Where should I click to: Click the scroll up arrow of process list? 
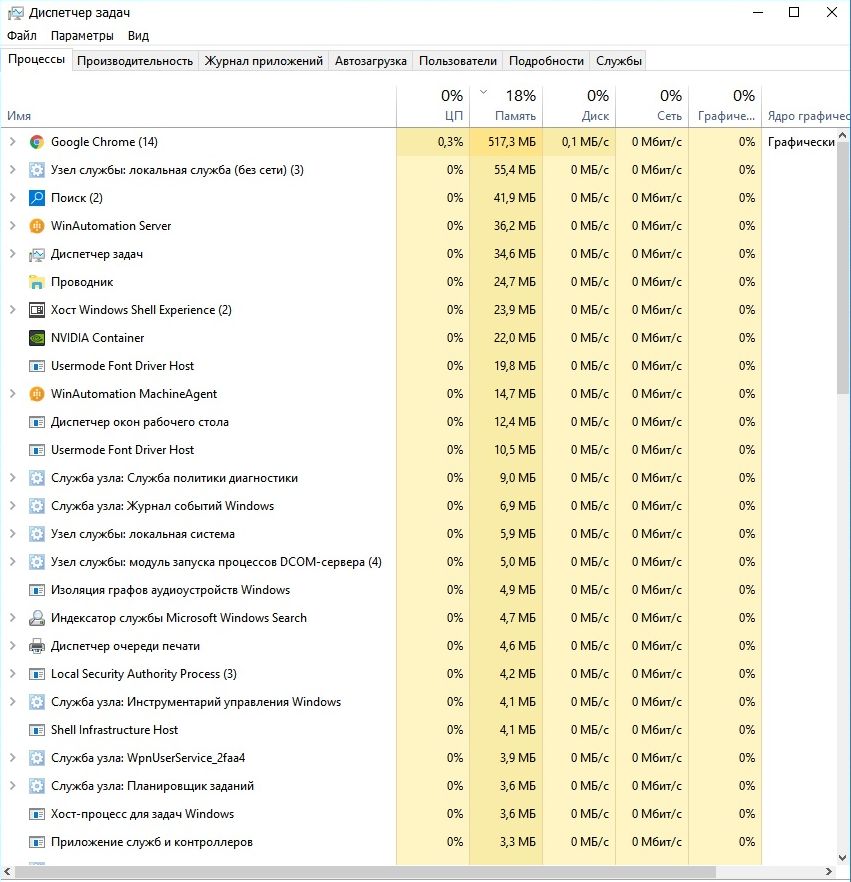point(843,135)
